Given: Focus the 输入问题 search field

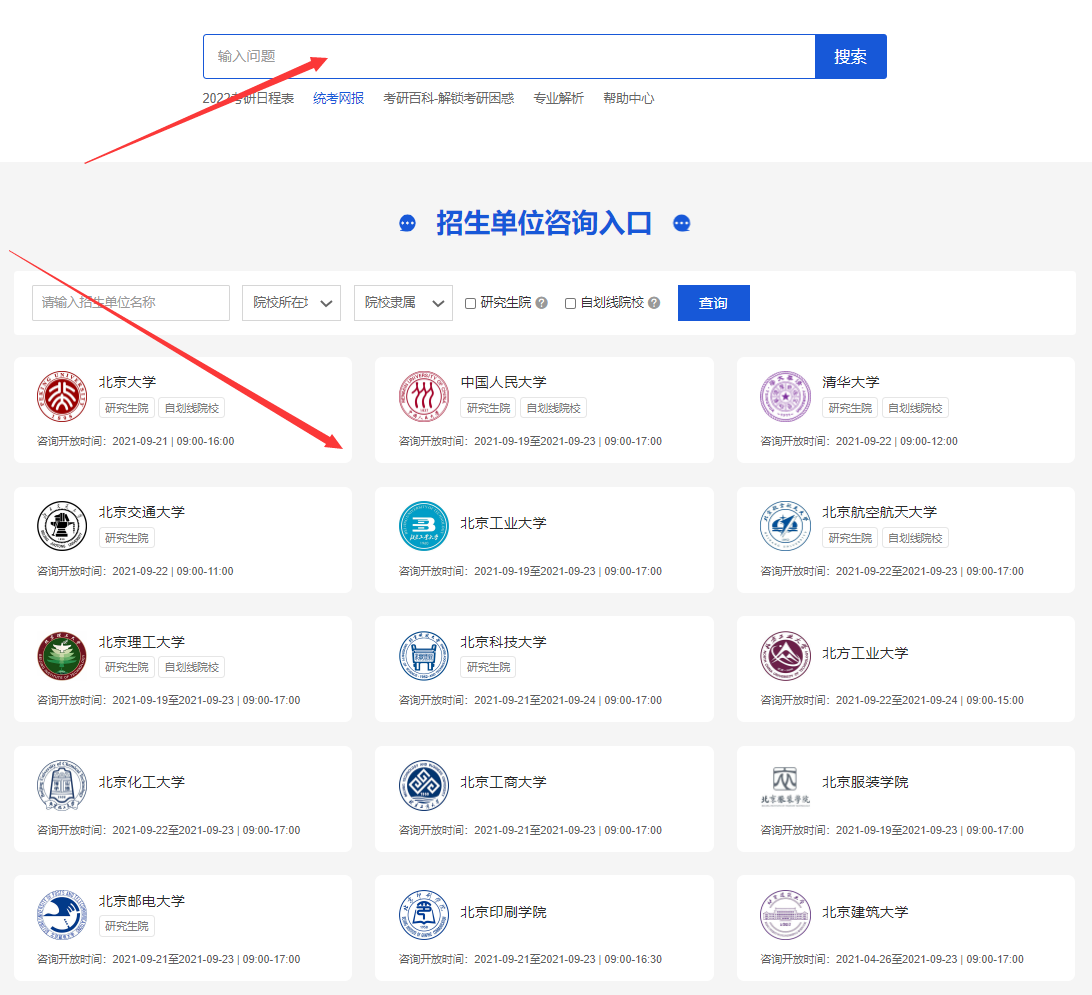Looking at the screenshot, I should pyautogui.click(x=509, y=56).
